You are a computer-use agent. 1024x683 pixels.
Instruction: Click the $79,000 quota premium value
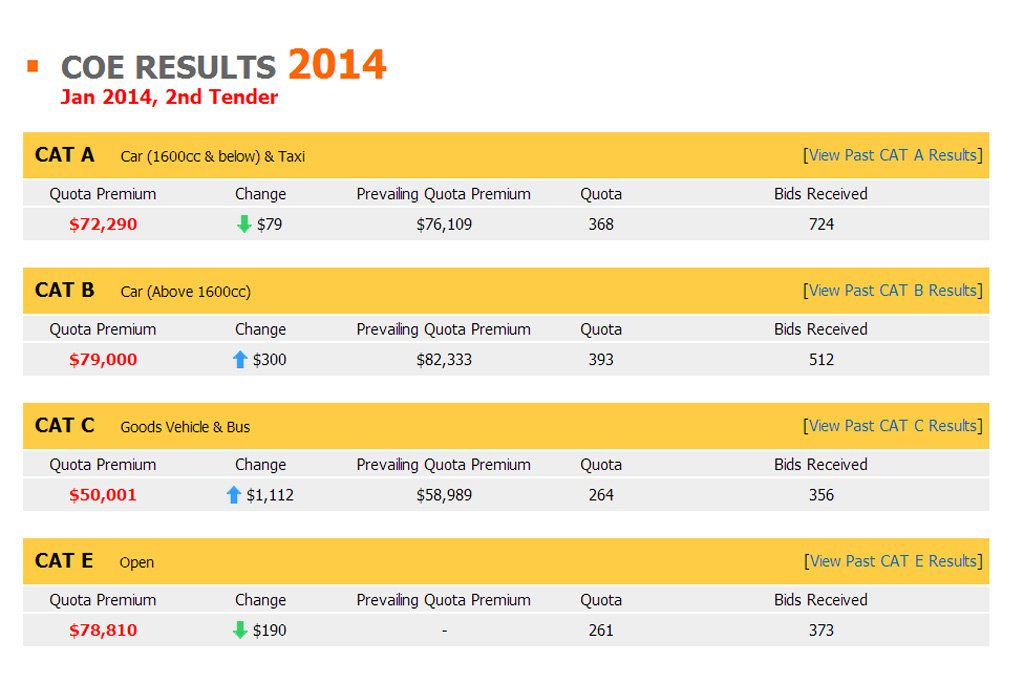[103, 359]
